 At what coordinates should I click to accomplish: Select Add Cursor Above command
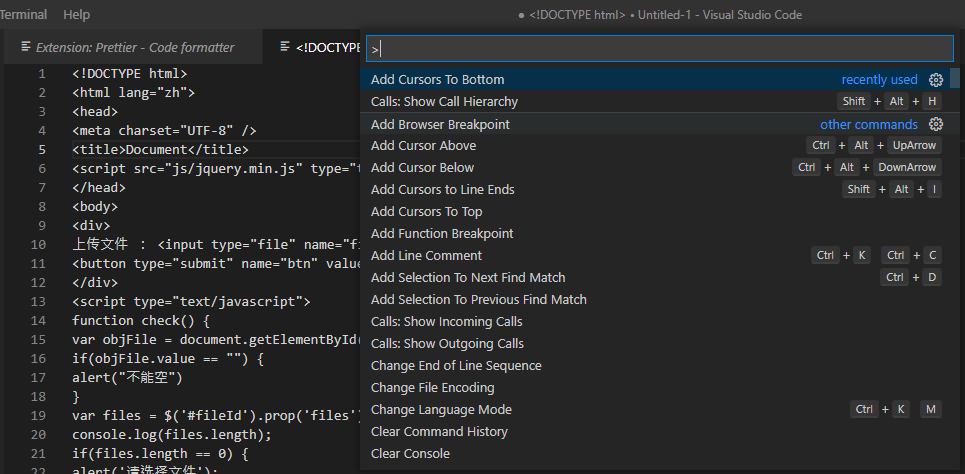point(423,146)
